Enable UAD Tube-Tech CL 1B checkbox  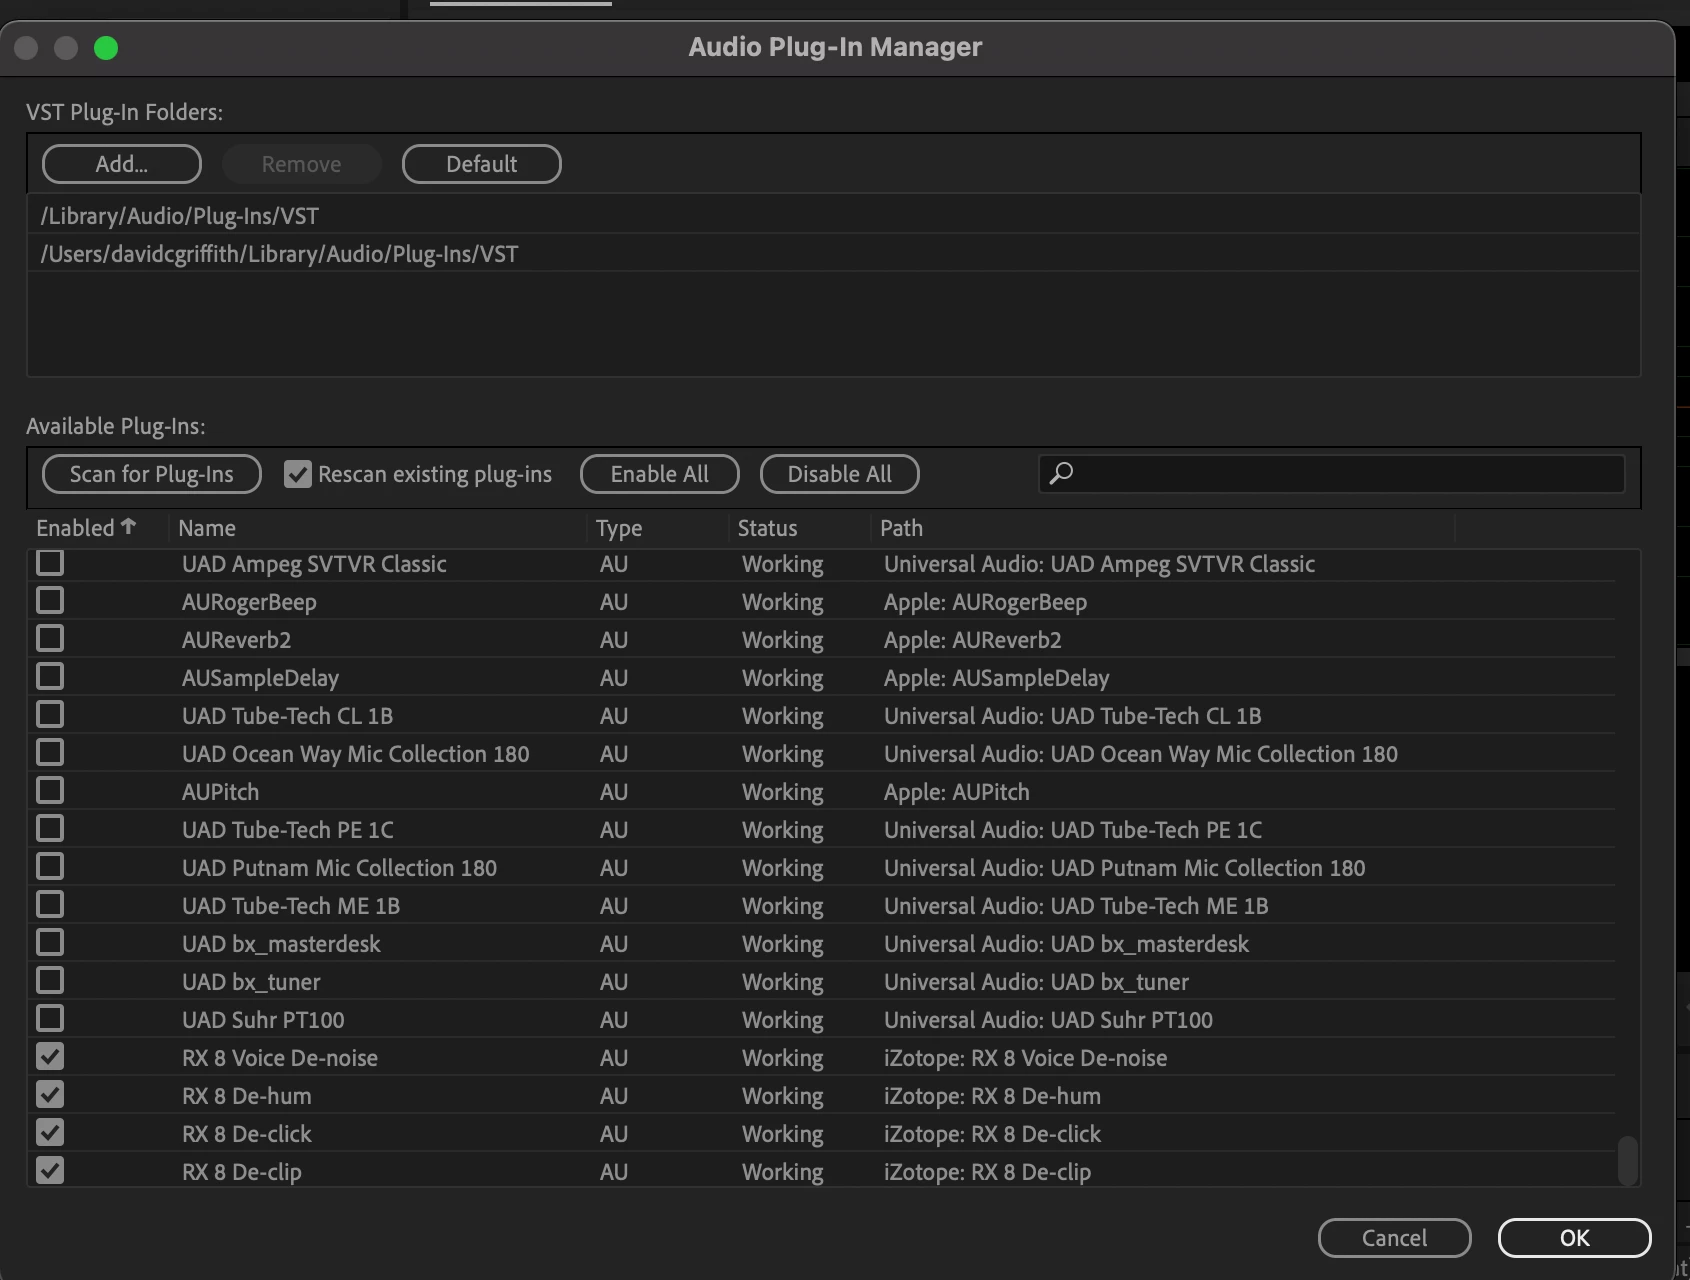pyautogui.click(x=50, y=715)
